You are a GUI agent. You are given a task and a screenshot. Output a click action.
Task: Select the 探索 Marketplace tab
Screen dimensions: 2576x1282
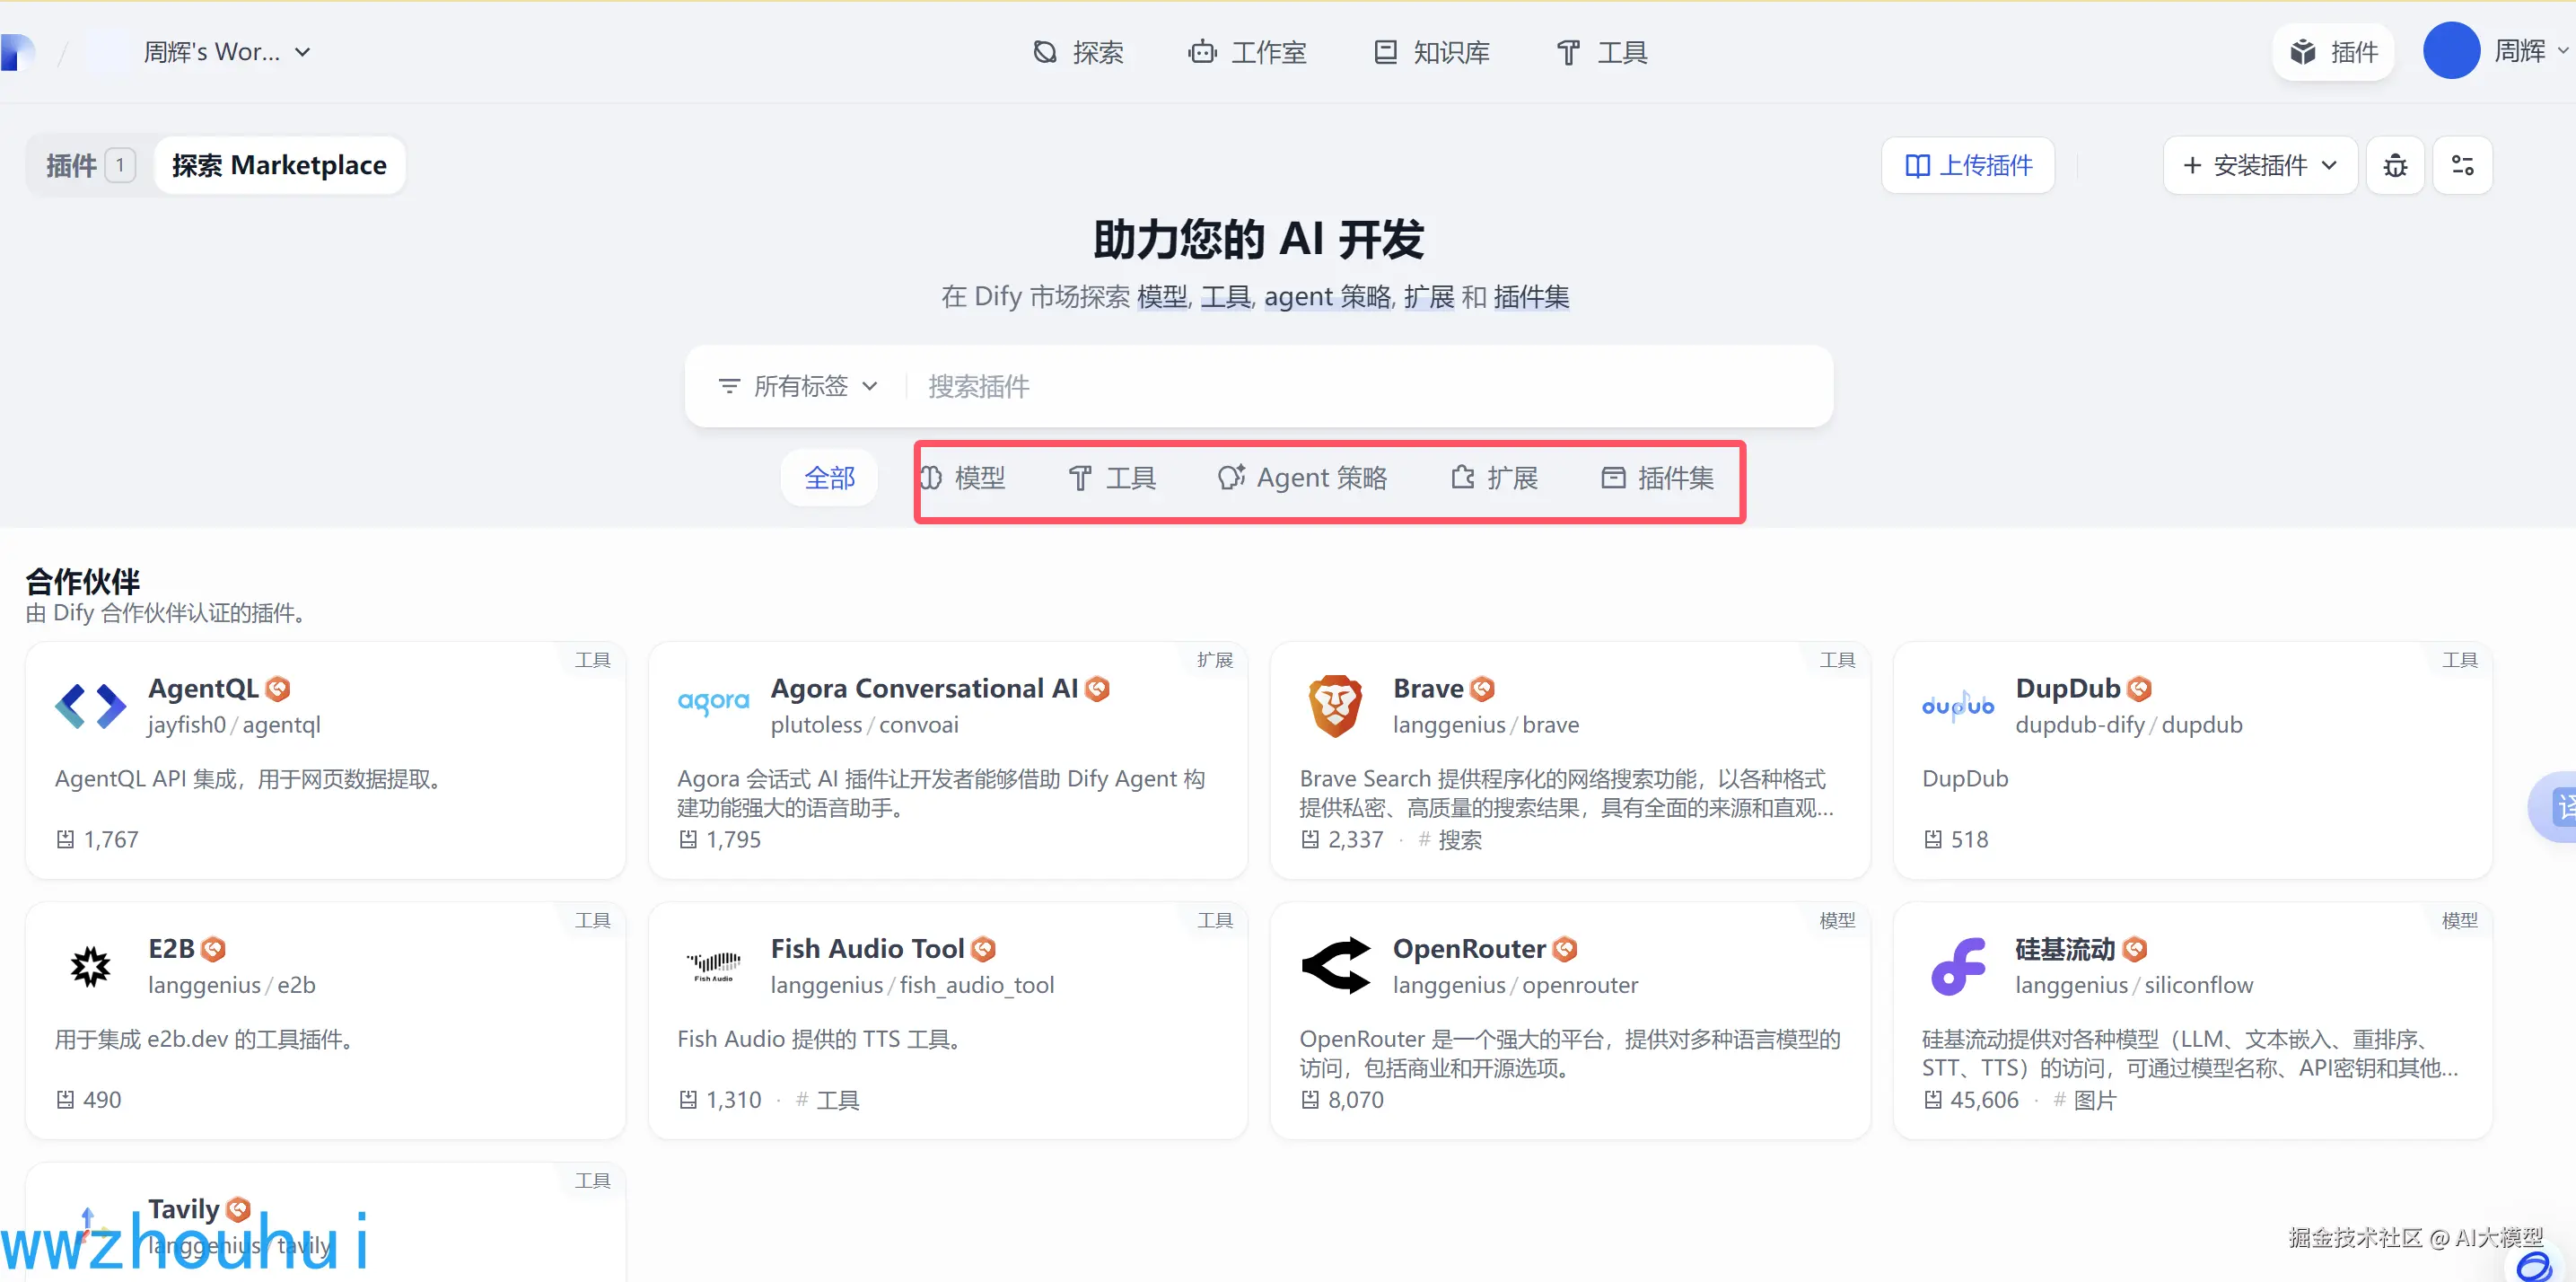pos(279,165)
